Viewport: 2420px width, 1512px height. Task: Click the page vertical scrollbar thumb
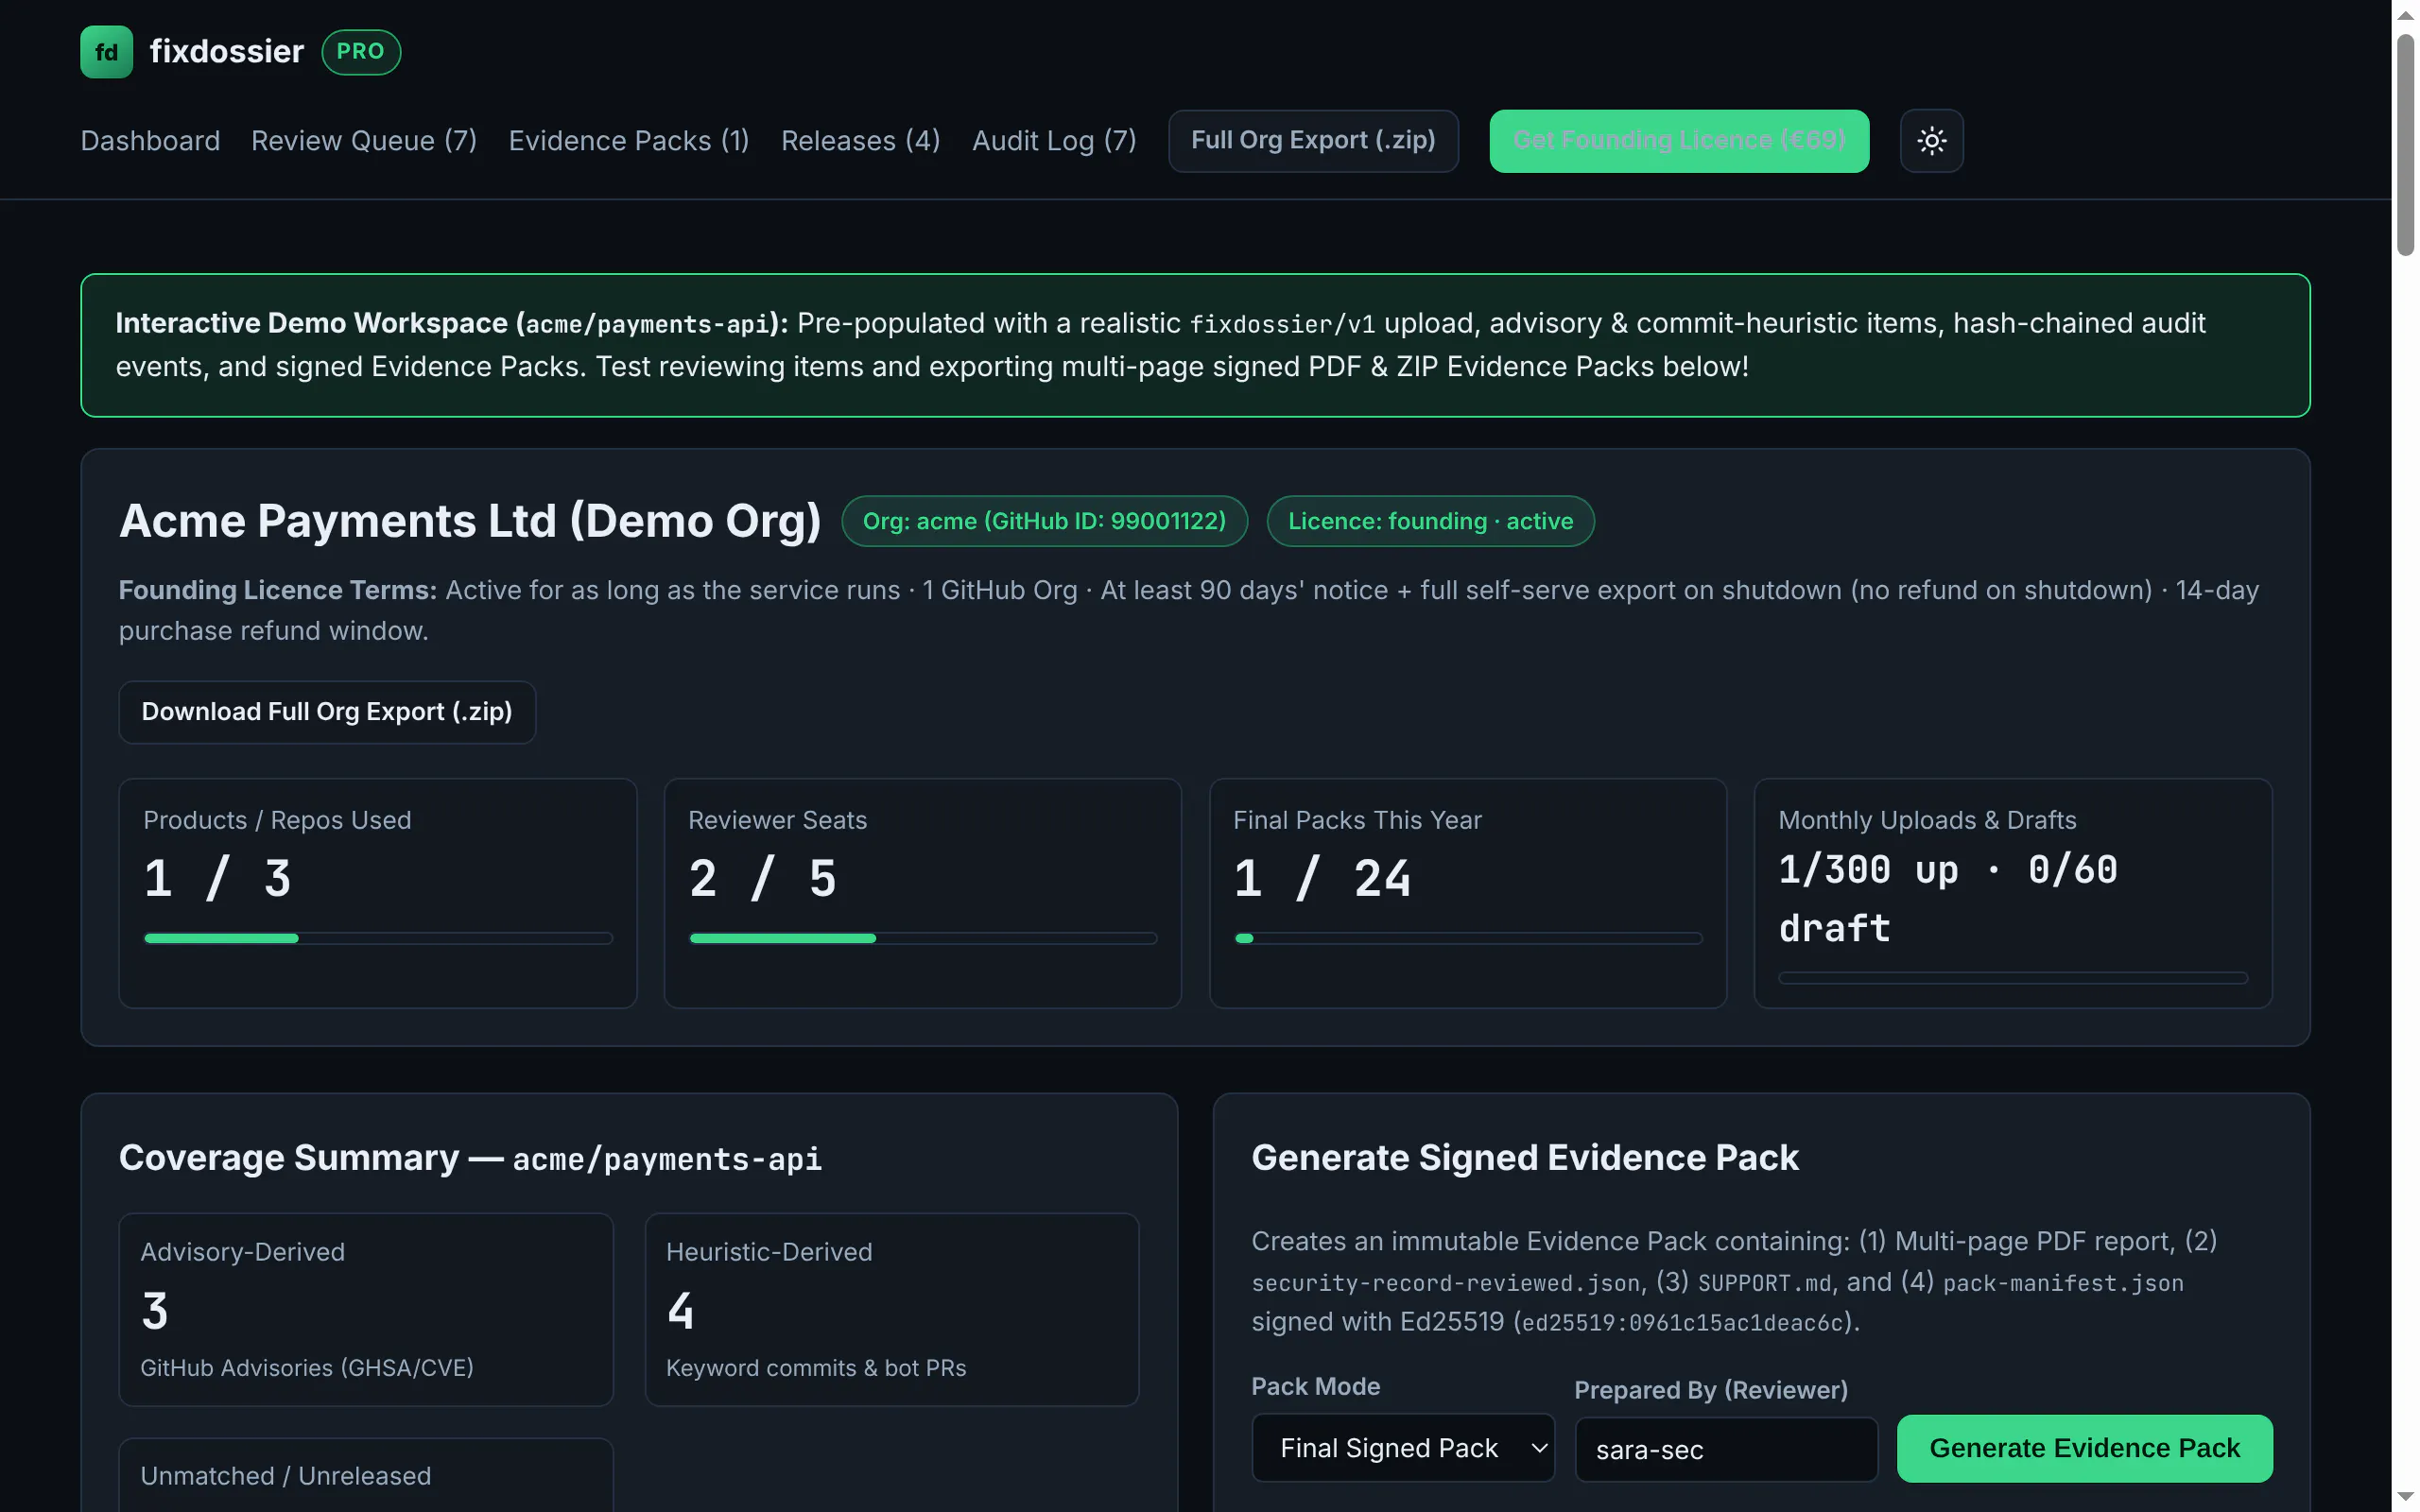(2405, 145)
